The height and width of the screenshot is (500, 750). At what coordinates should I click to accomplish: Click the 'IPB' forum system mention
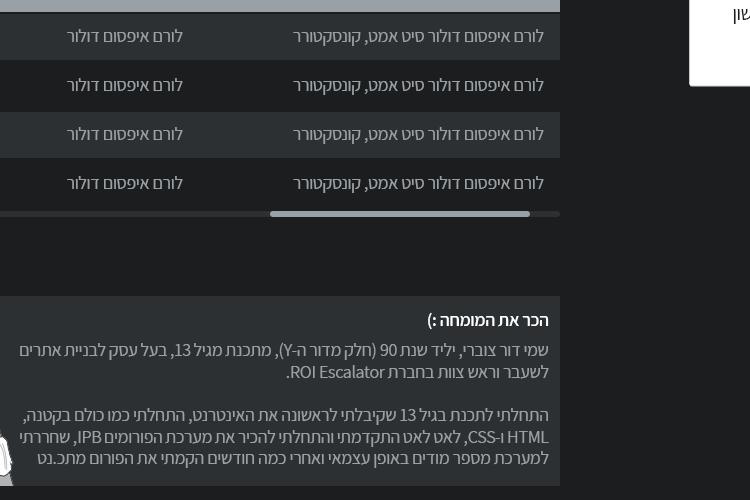[89, 437]
